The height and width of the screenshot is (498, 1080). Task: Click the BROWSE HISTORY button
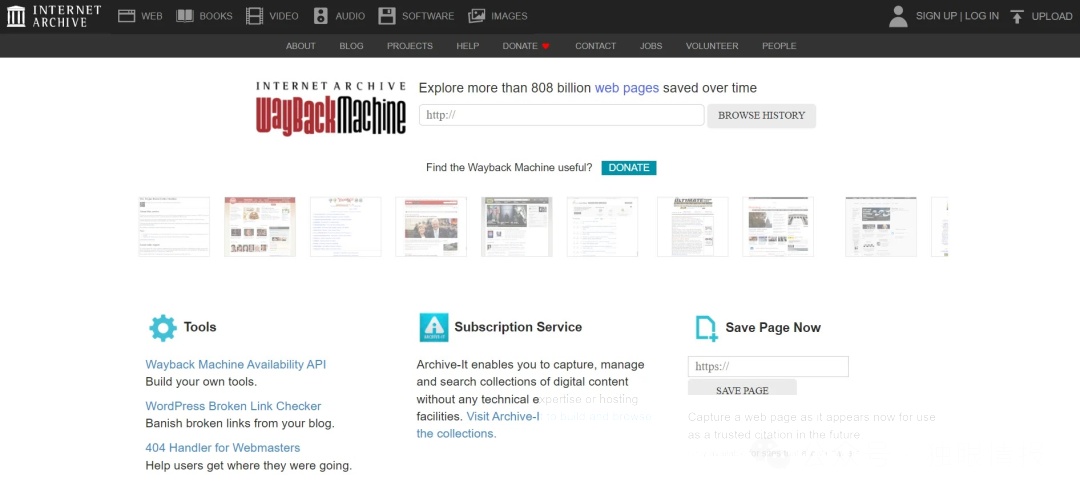pos(762,116)
